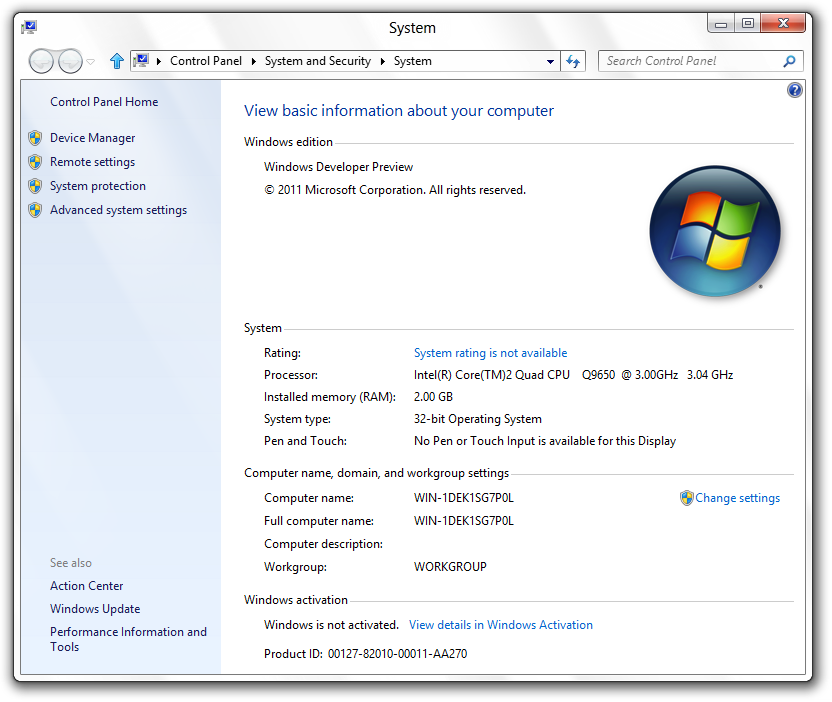Open Advanced system settings
This screenshot has height=702, width=832.
[x=118, y=210]
